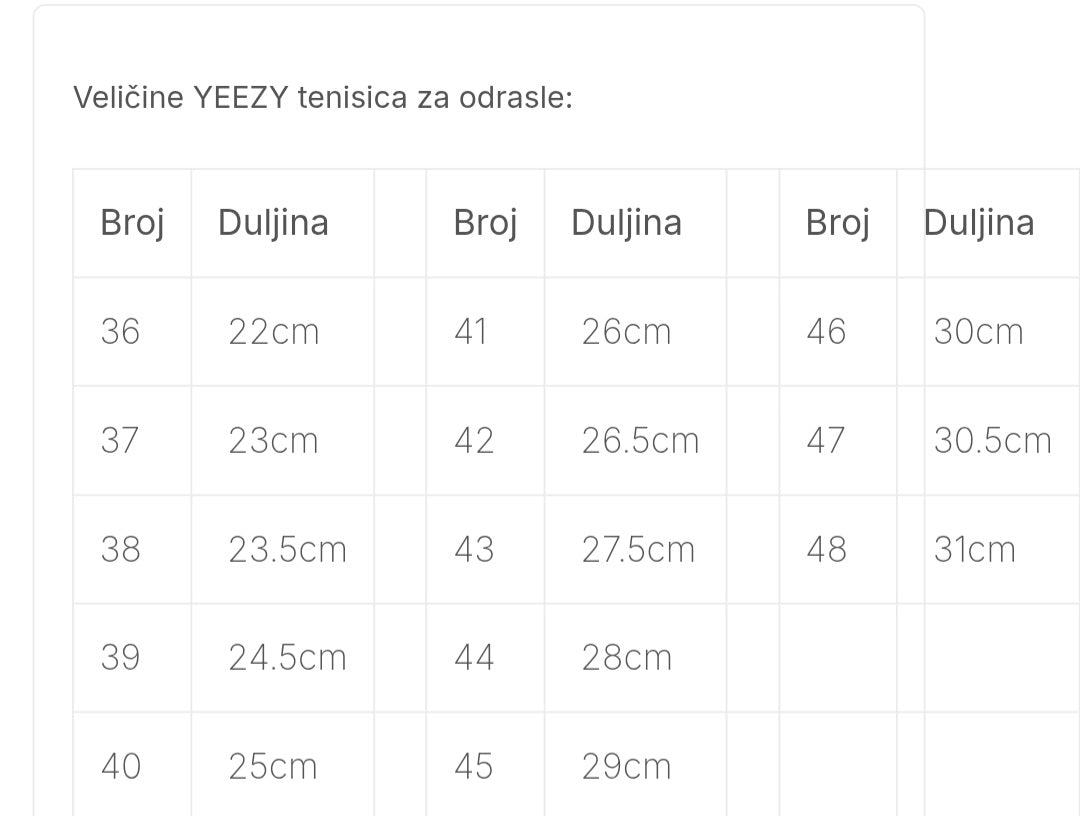The height and width of the screenshot is (816, 1080).
Task: Click the 29cm length cell
Action: point(626,767)
